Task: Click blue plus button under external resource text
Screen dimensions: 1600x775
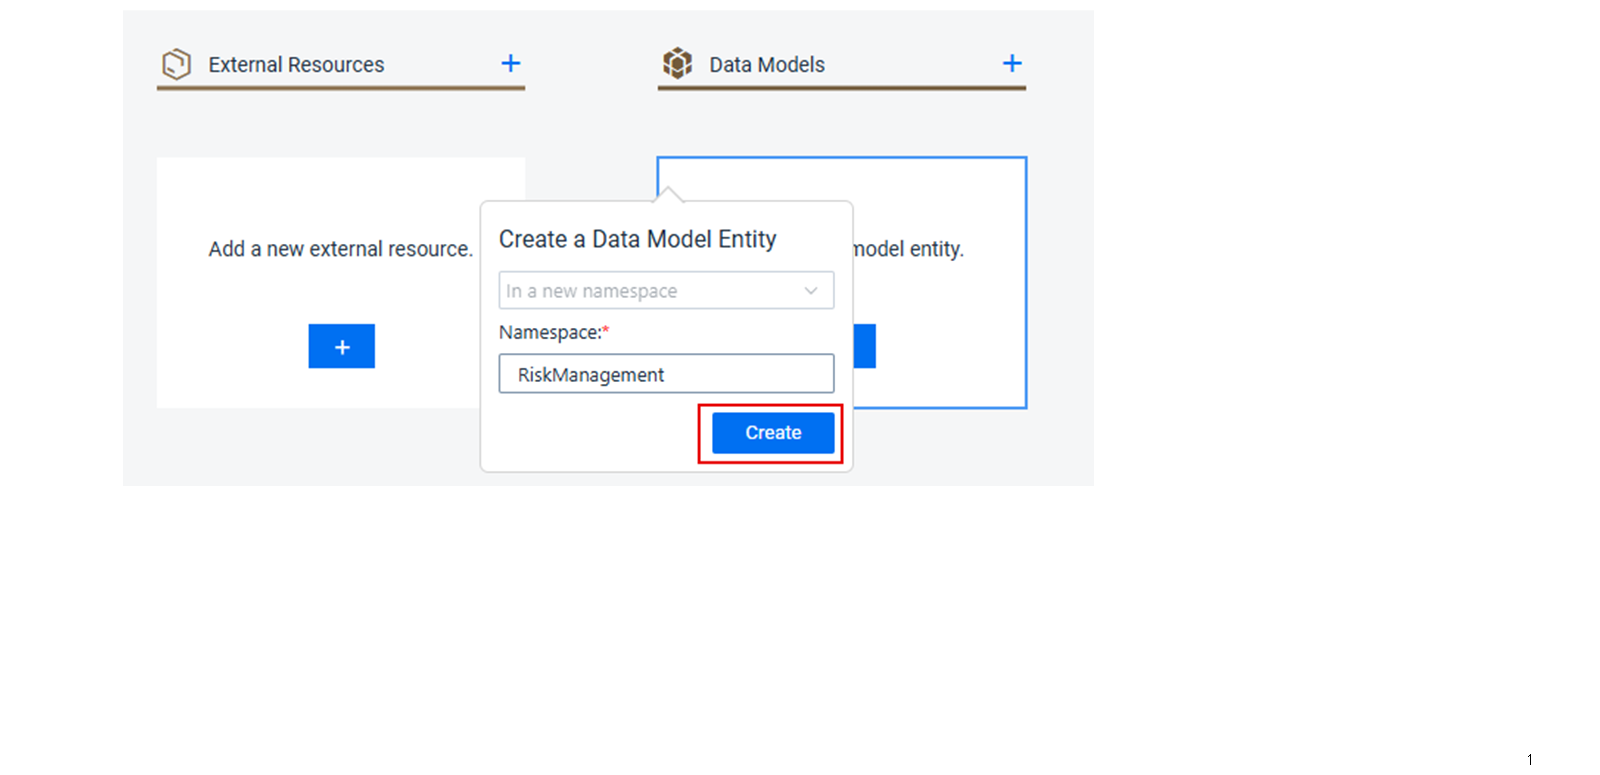Action: [341, 346]
